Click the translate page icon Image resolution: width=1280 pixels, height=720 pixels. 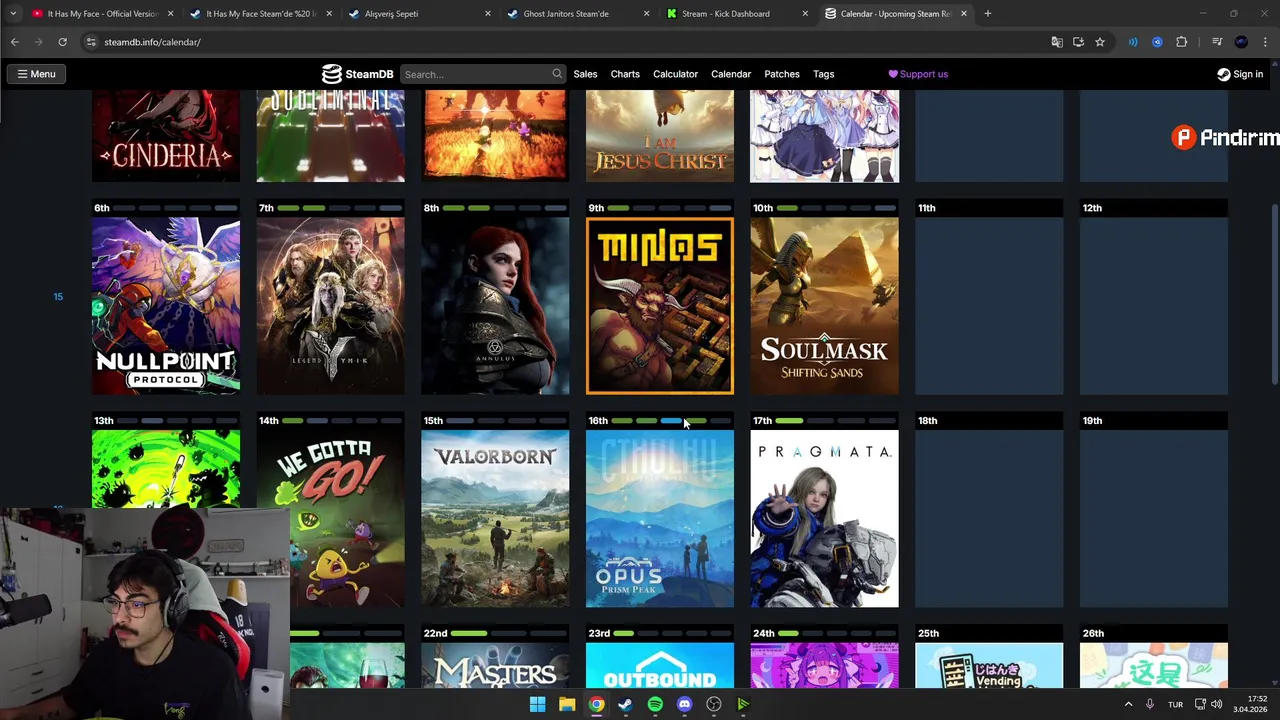click(x=1057, y=42)
